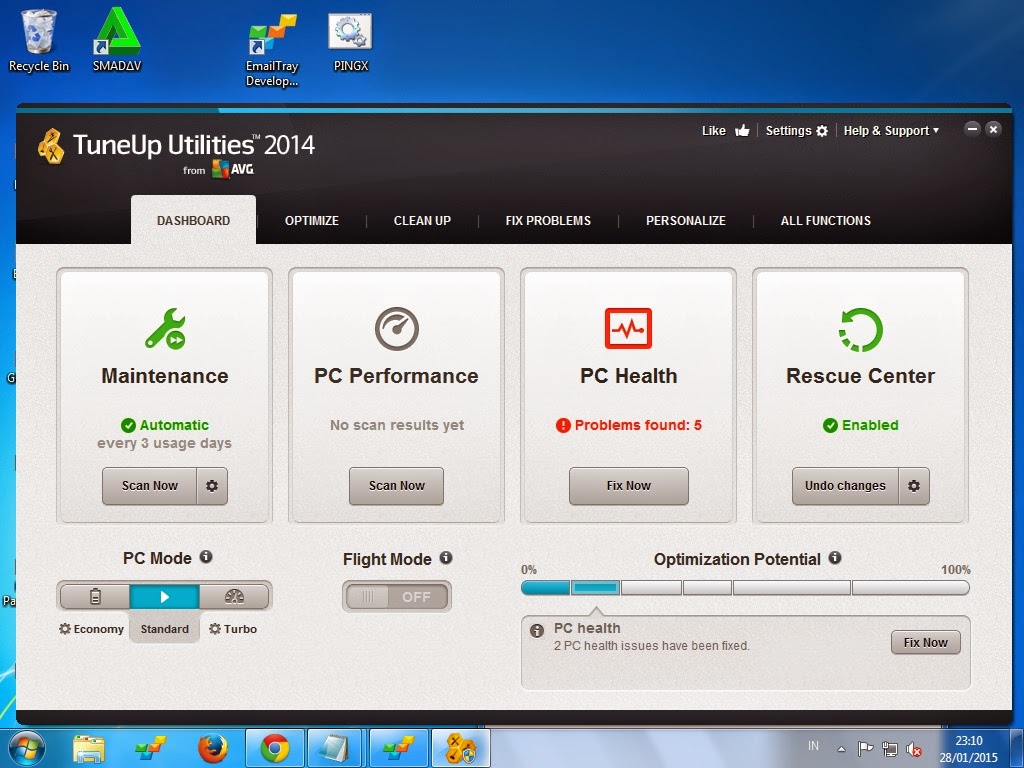Click the 'Automatic' maintenance status text
This screenshot has width=1024, height=768.
(174, 425)
